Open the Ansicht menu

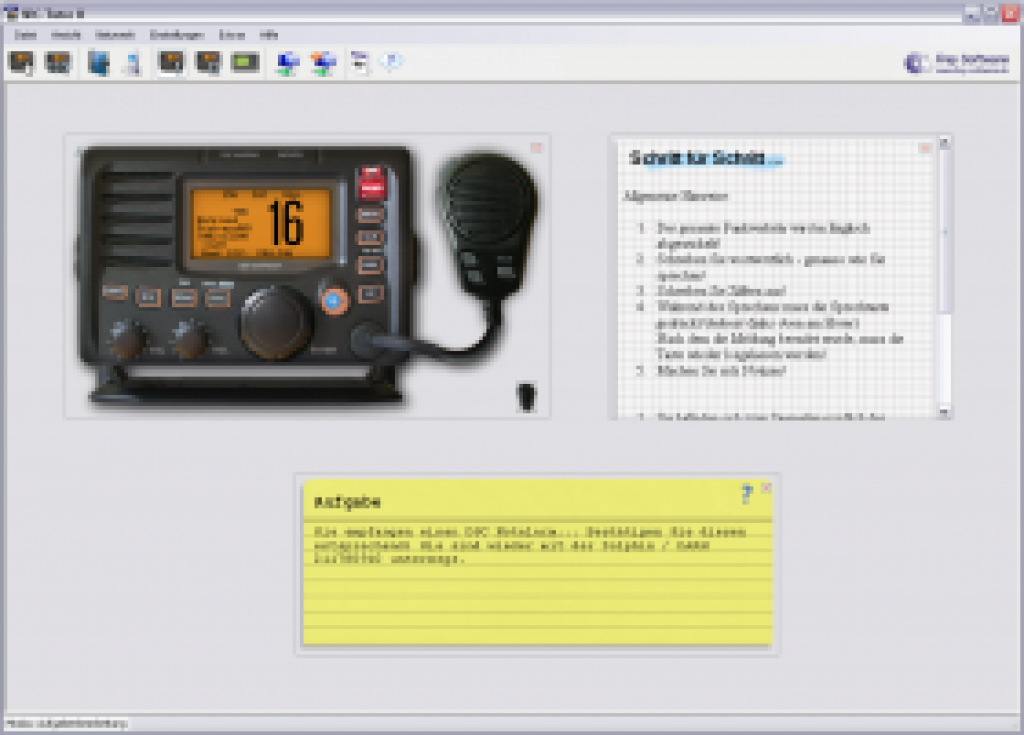(66, 35)
